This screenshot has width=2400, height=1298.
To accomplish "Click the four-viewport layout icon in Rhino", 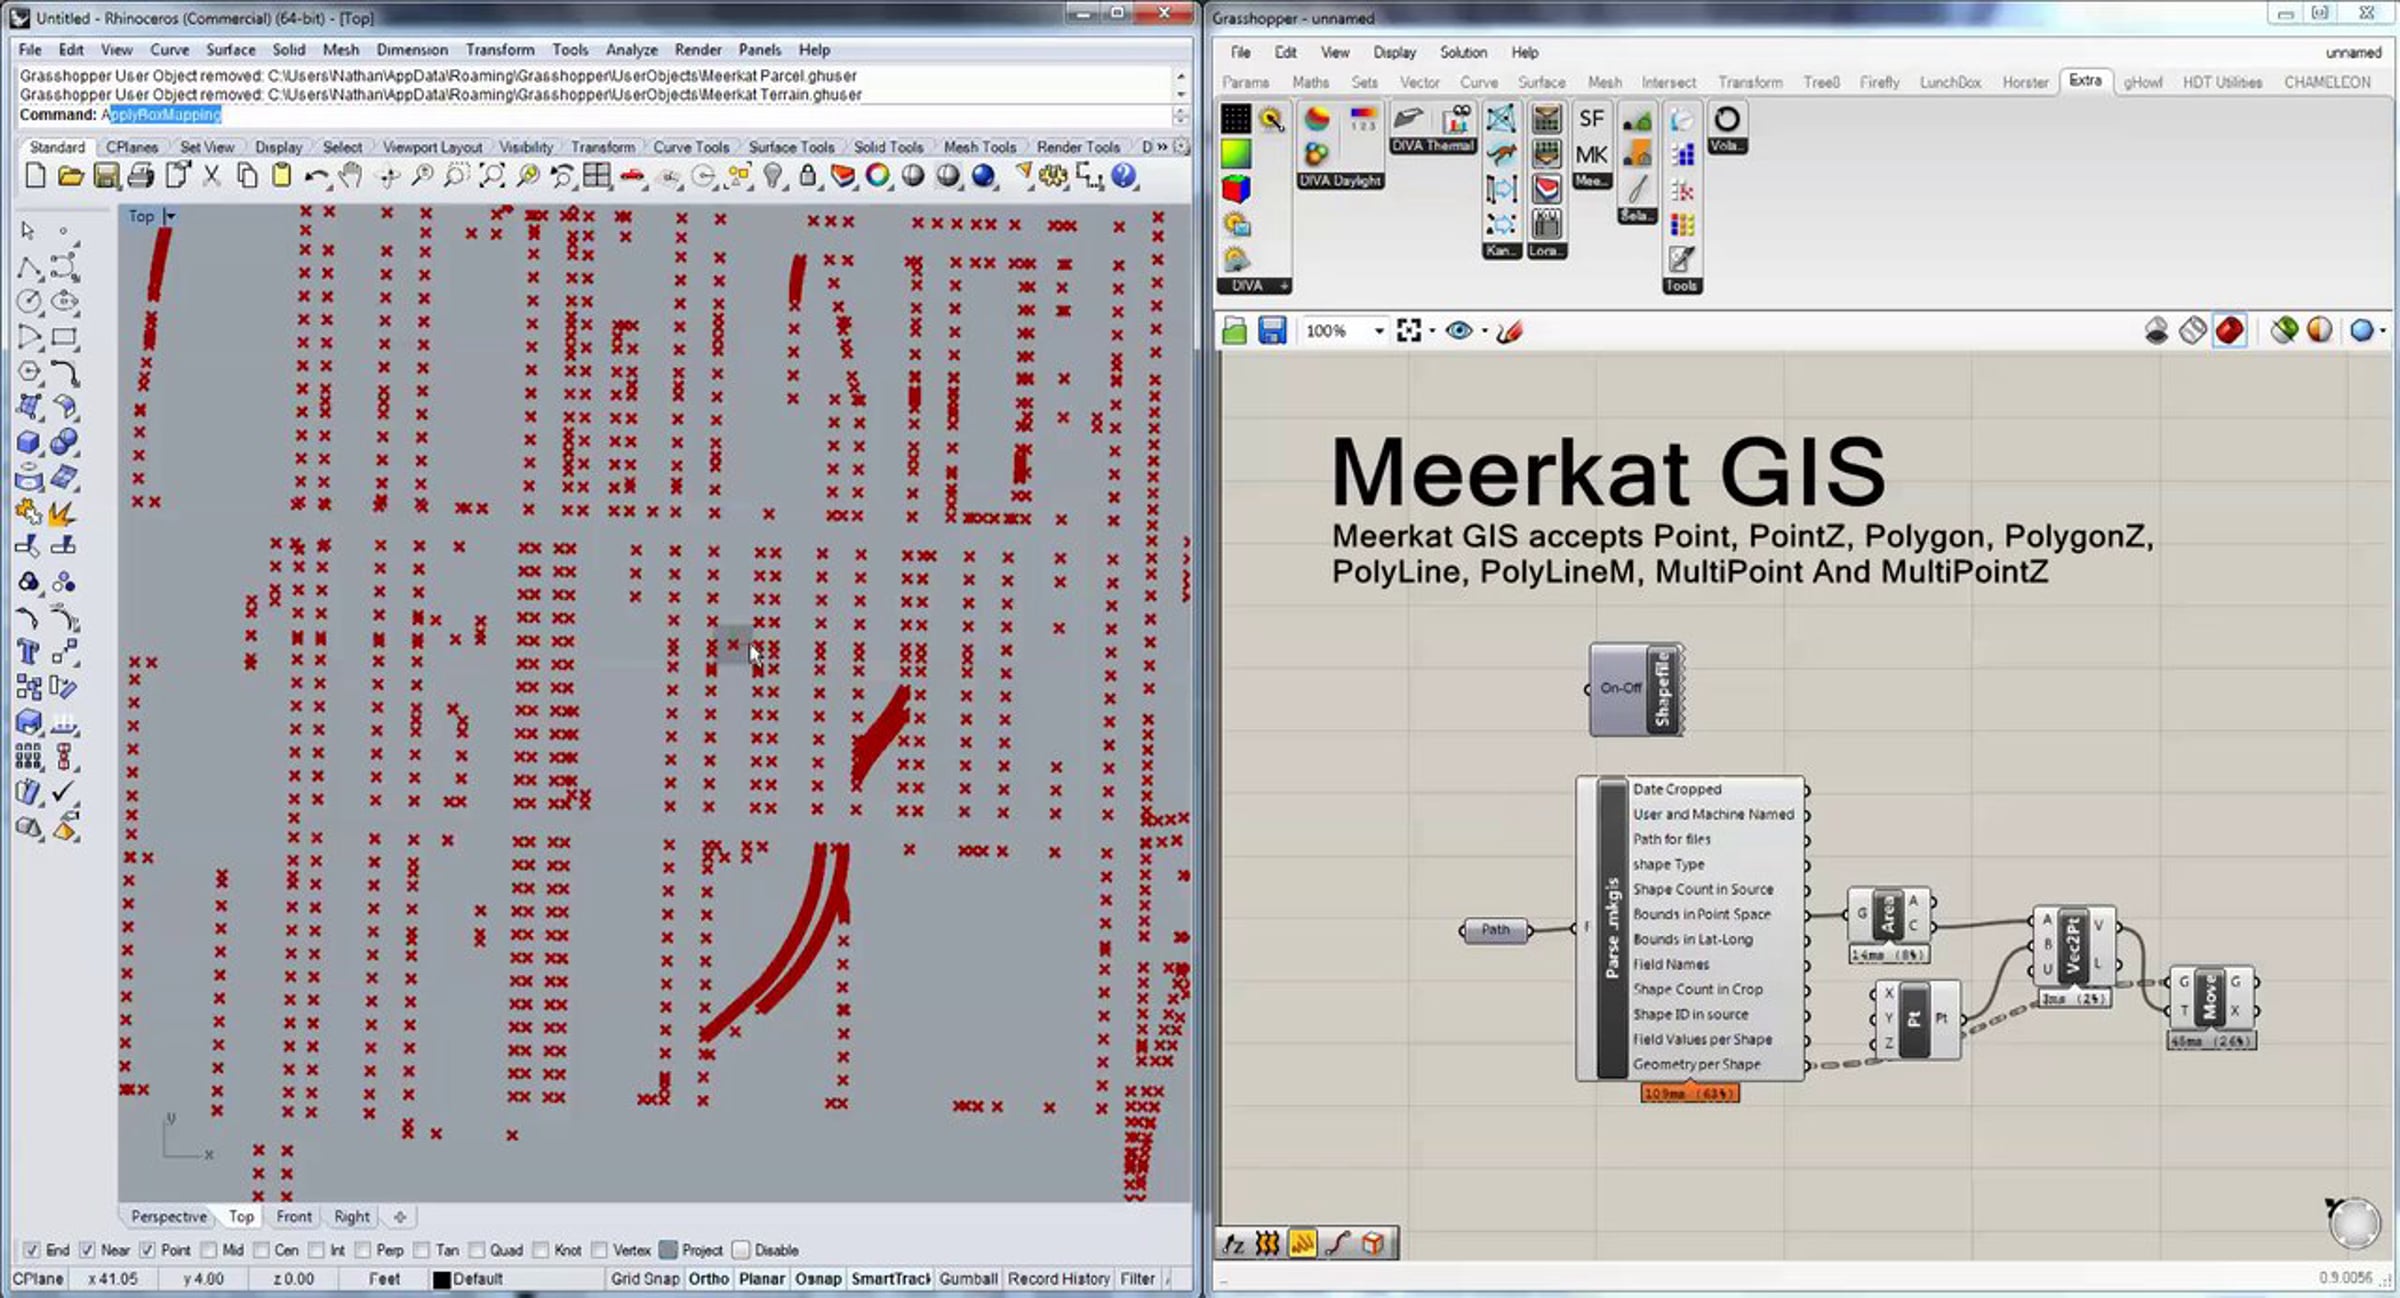I will click(597, 177).
